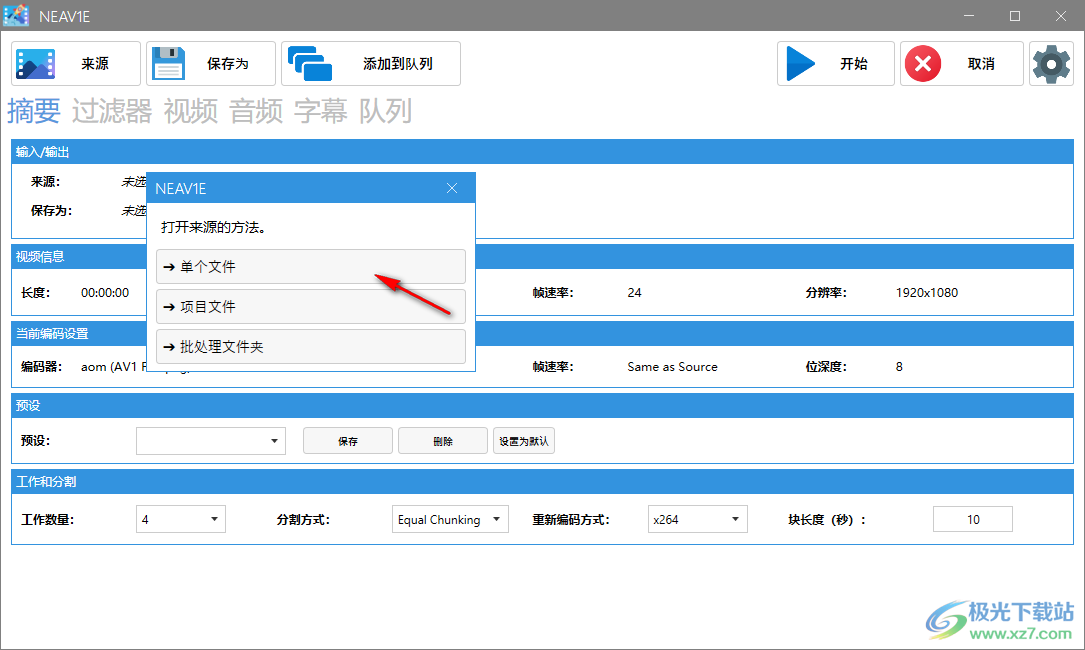Switch to the 摘要 tab
This screenshot has height=650, width=1085.
34,111
